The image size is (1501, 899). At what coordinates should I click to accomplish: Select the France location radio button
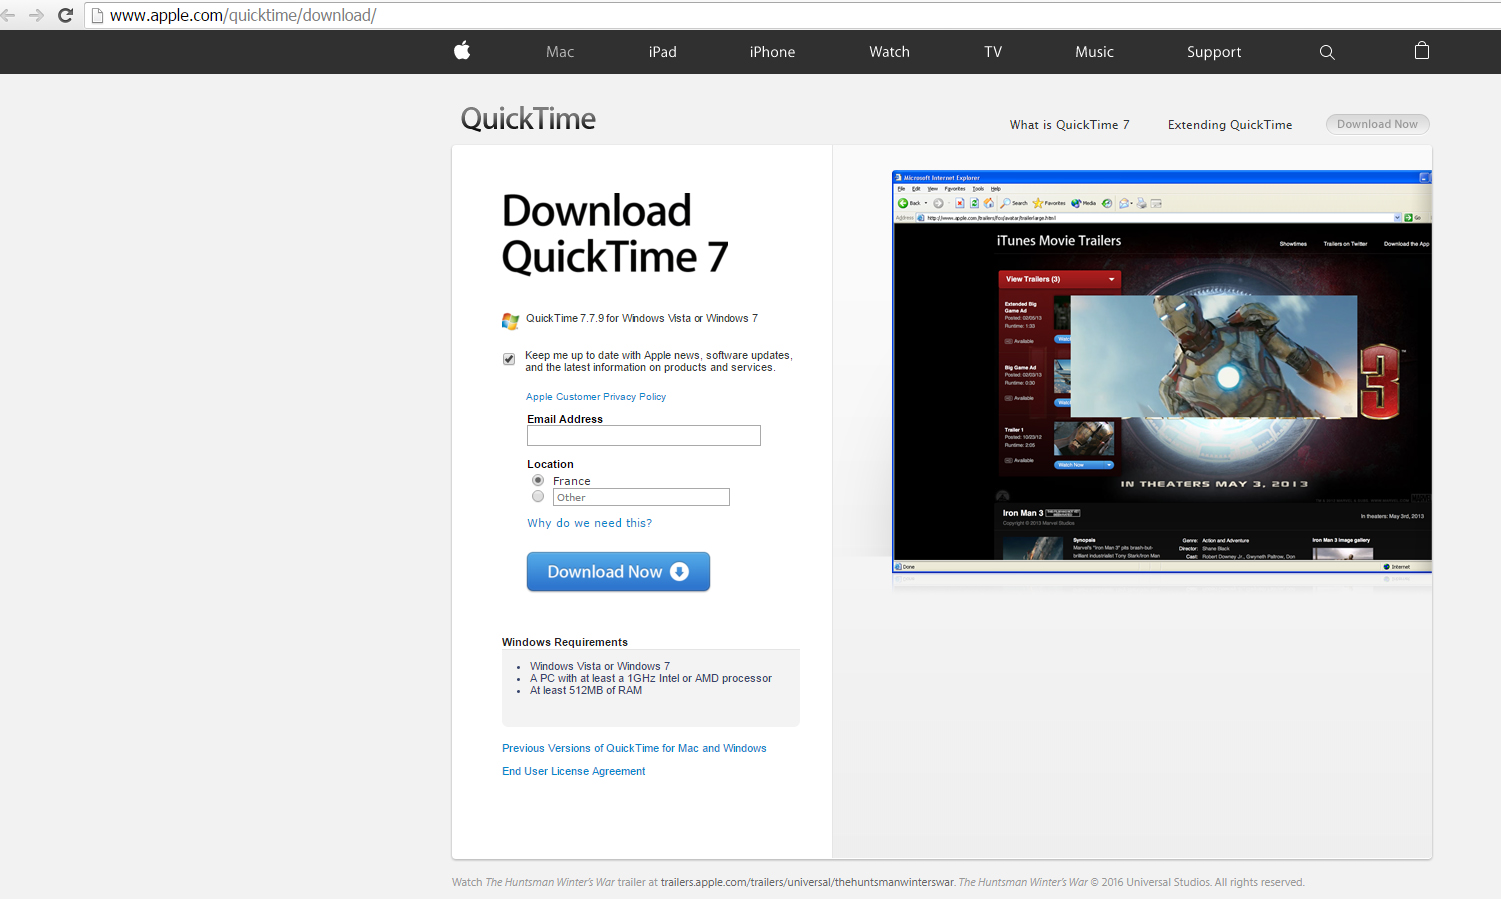(x=538, y=480)
